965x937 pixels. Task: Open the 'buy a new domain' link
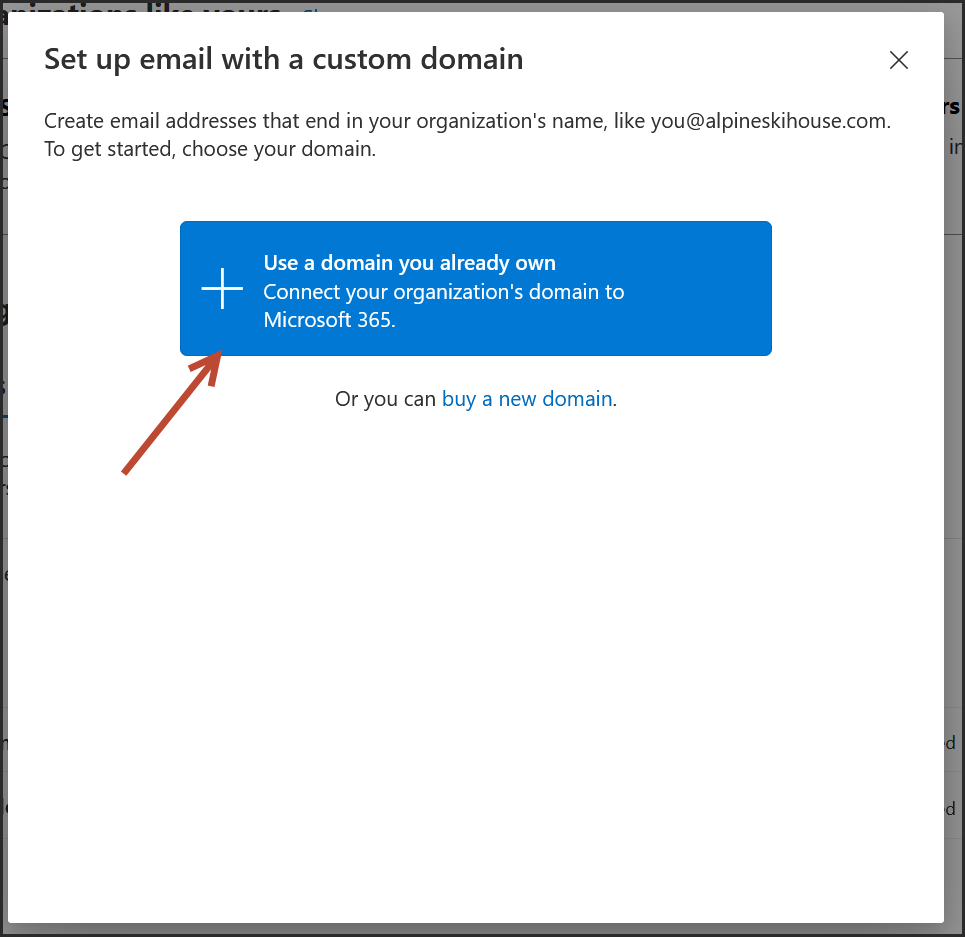point(526,399)
